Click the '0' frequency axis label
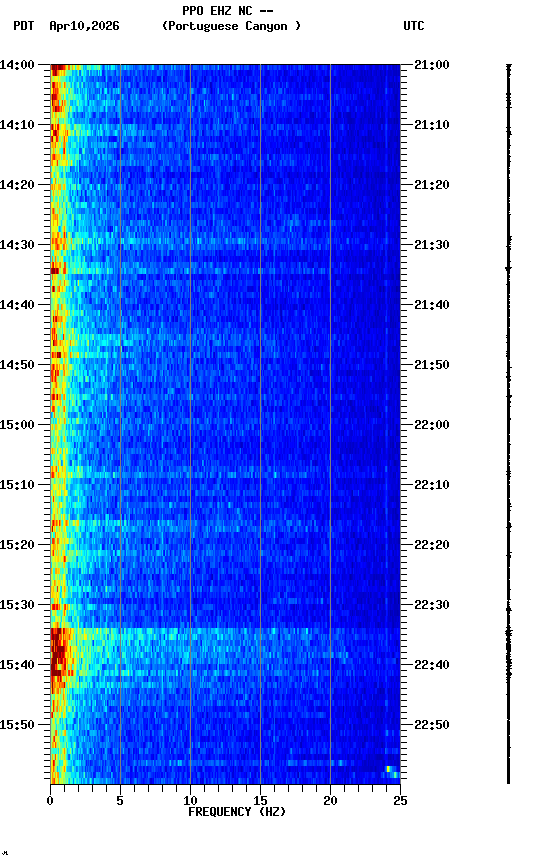This screenshot has width=552, height=864. tap(50, 801)
